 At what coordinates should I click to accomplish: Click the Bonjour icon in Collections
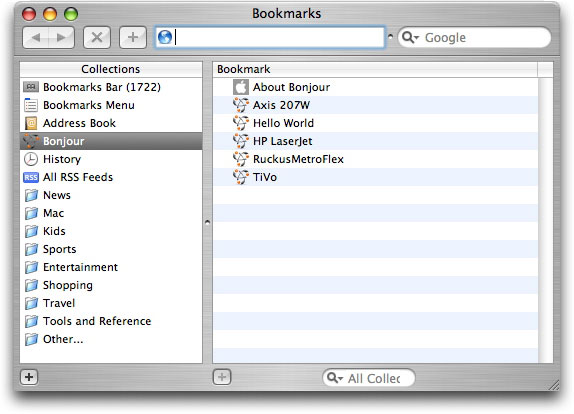pos(31,141)
